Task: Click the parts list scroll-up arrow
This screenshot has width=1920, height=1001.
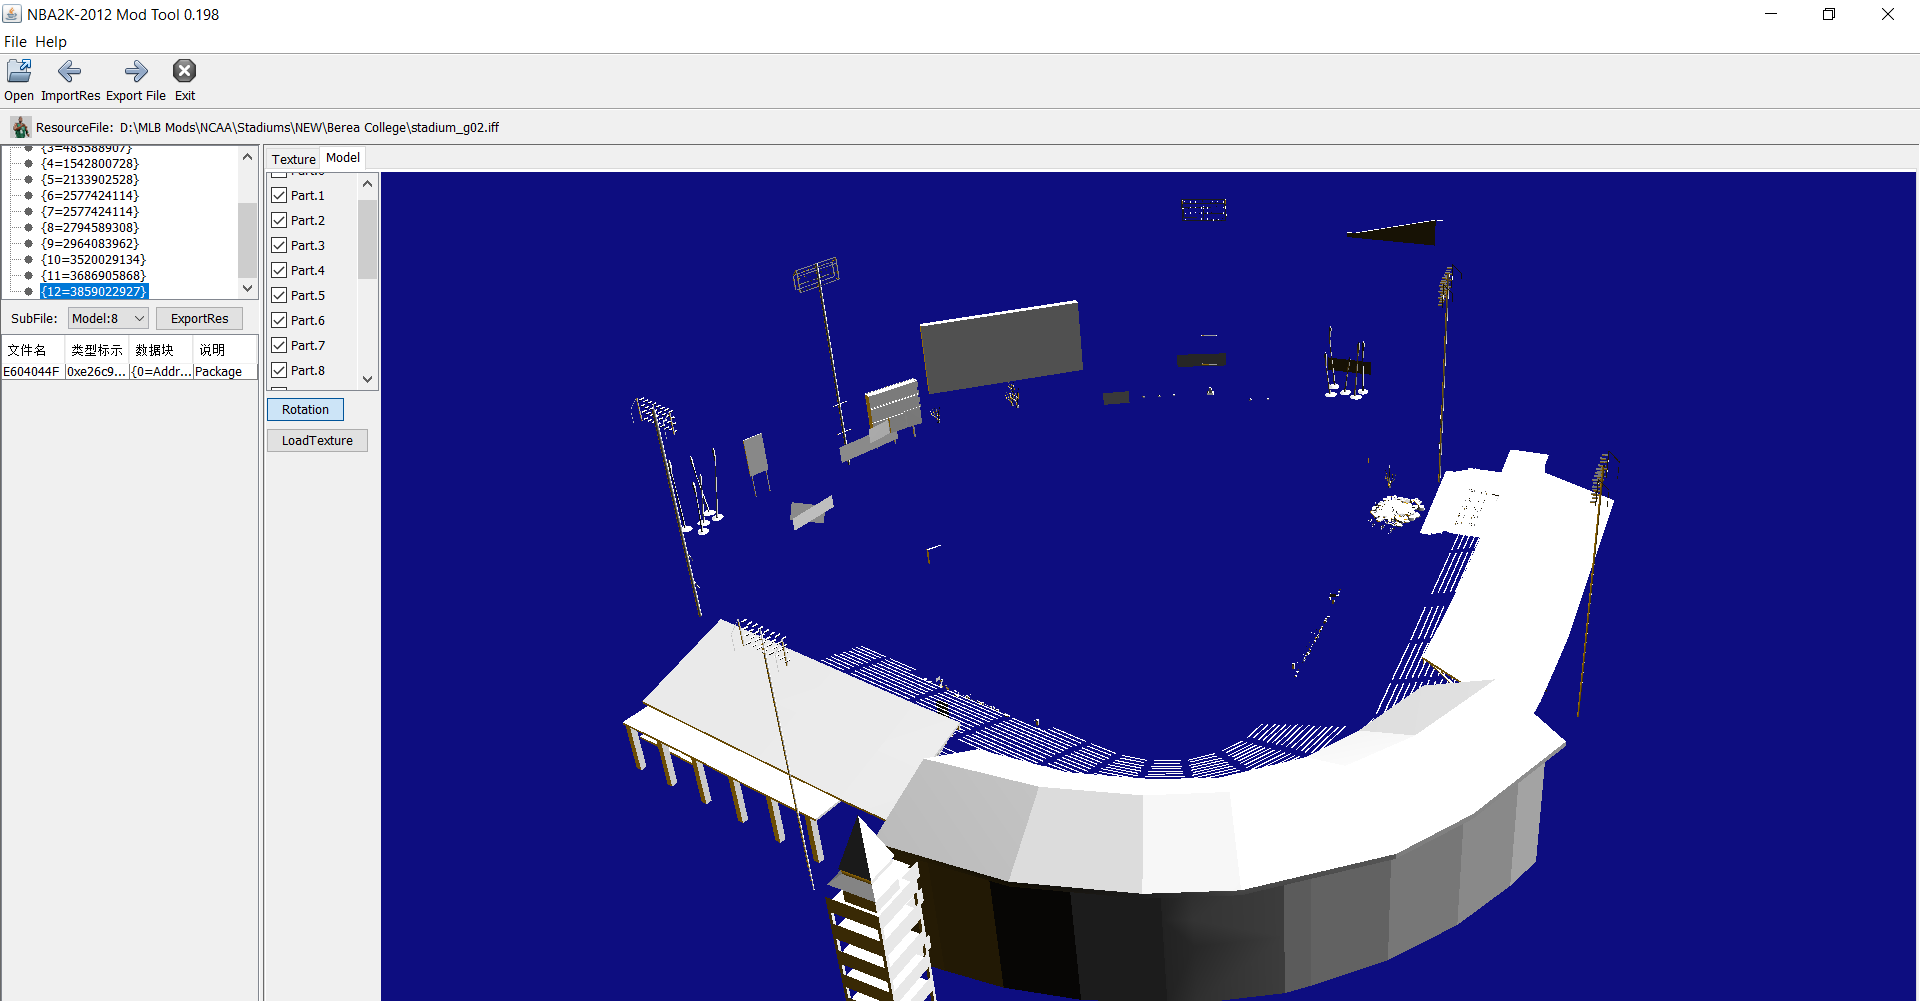Action: 367,183
